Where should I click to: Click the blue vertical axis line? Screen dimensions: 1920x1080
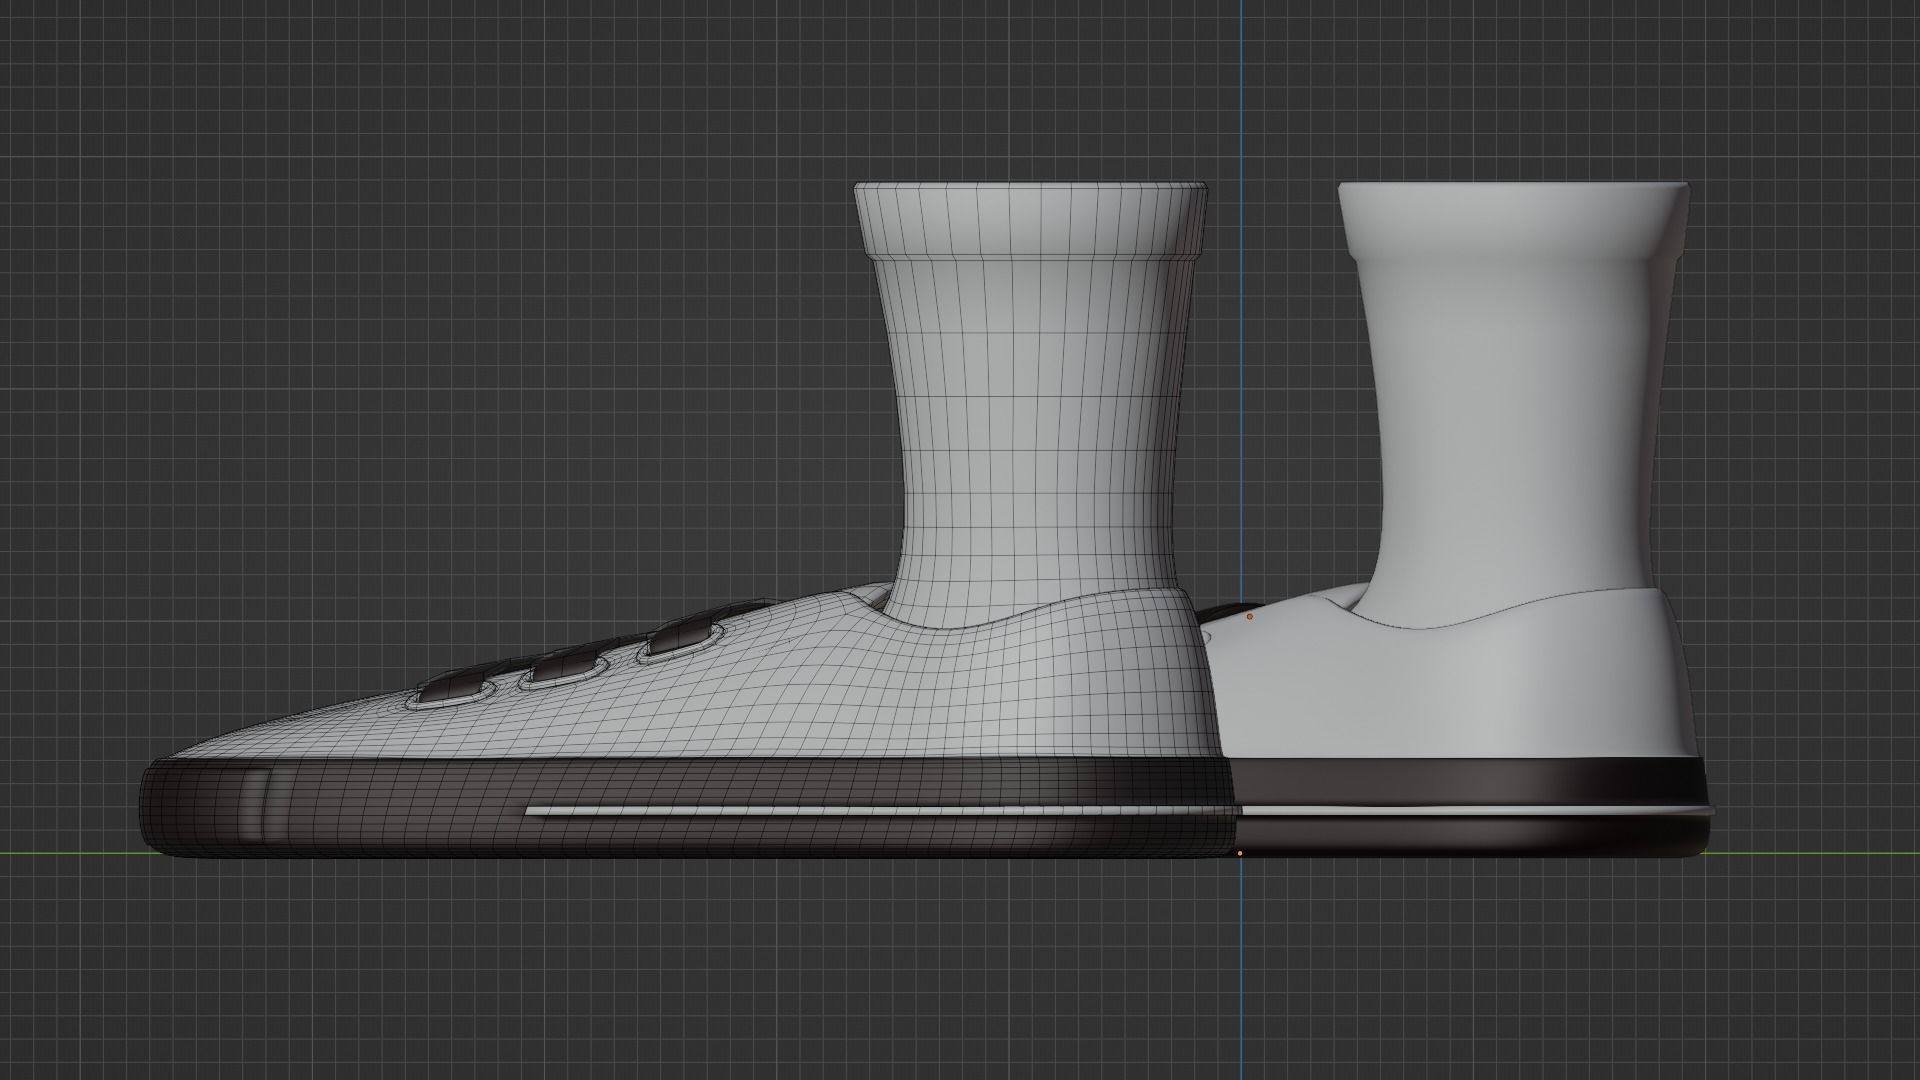tap(1241, 100)
